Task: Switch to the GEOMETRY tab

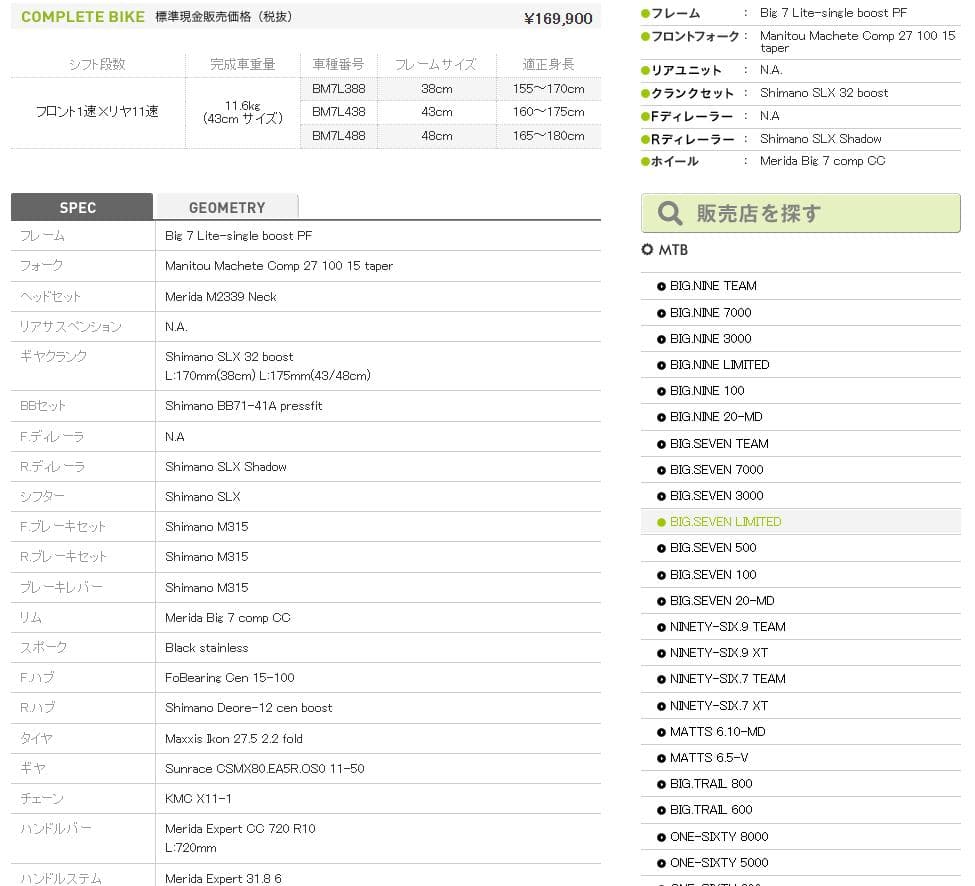Action: pos(227,207)
